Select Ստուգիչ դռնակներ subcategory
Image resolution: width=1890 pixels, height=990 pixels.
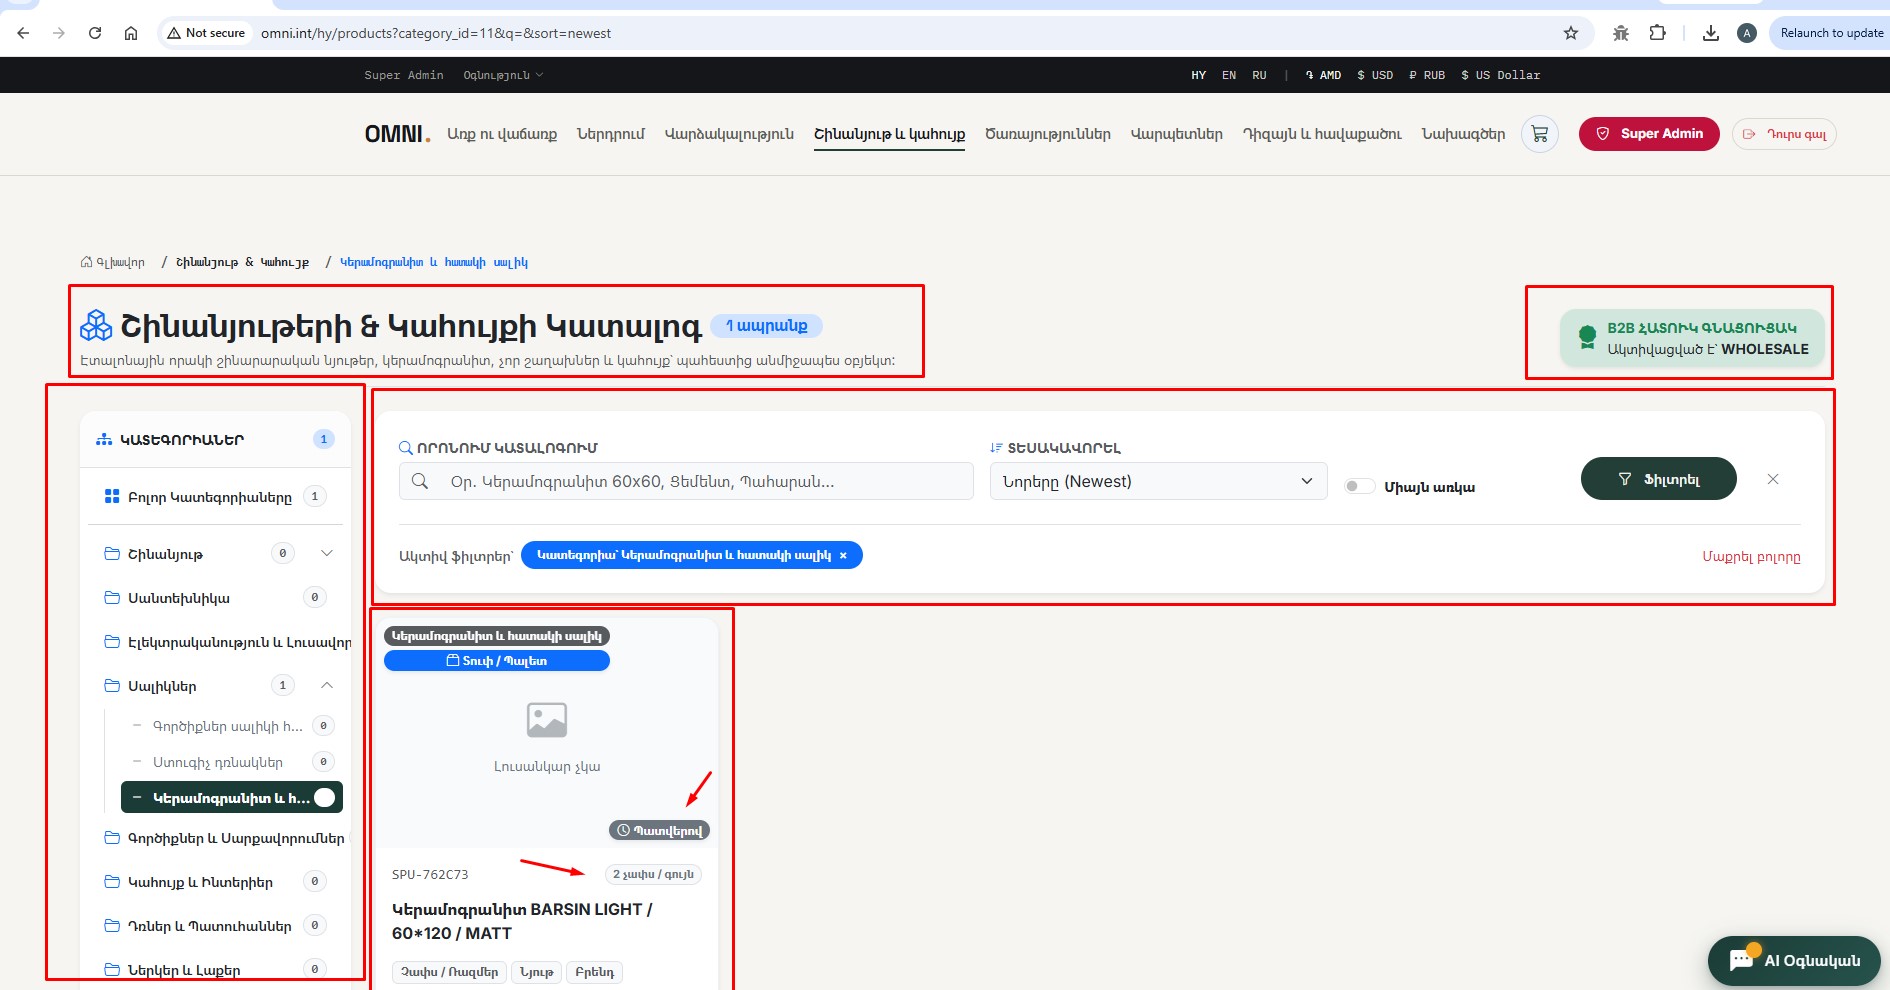(232, 762)
